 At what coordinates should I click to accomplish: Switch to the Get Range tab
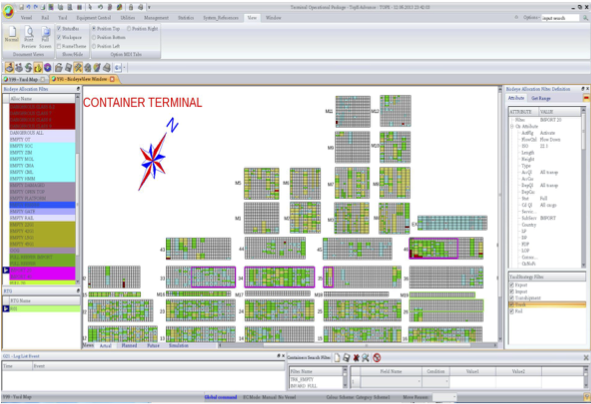(540, 98)
